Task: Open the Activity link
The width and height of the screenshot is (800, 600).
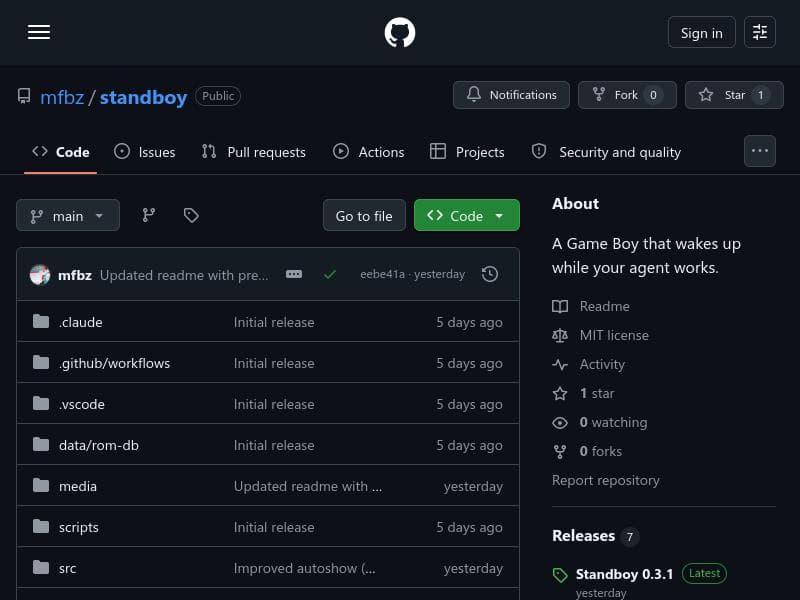Action: (602, 364)
